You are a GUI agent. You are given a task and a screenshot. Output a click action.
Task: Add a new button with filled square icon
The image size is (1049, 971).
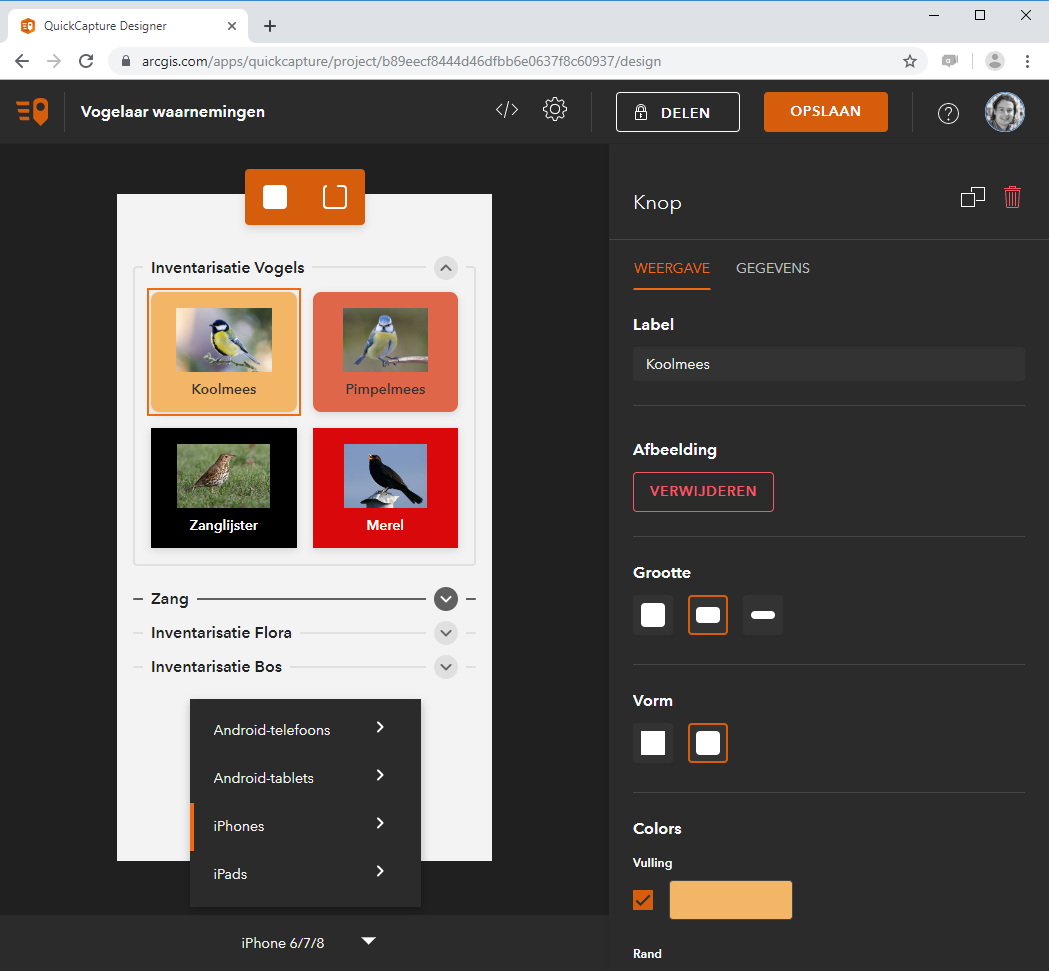click(x=275, y=197)
